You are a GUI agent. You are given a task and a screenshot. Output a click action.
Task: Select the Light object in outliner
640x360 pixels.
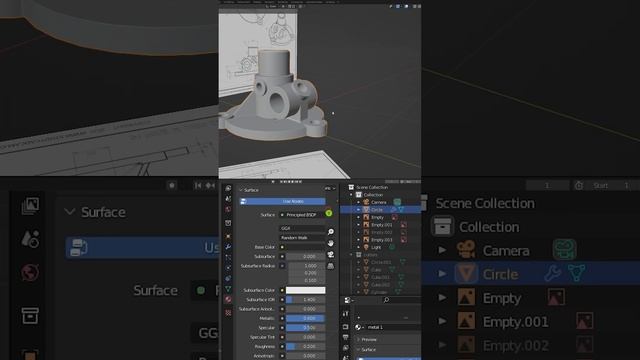pos(376,247)
